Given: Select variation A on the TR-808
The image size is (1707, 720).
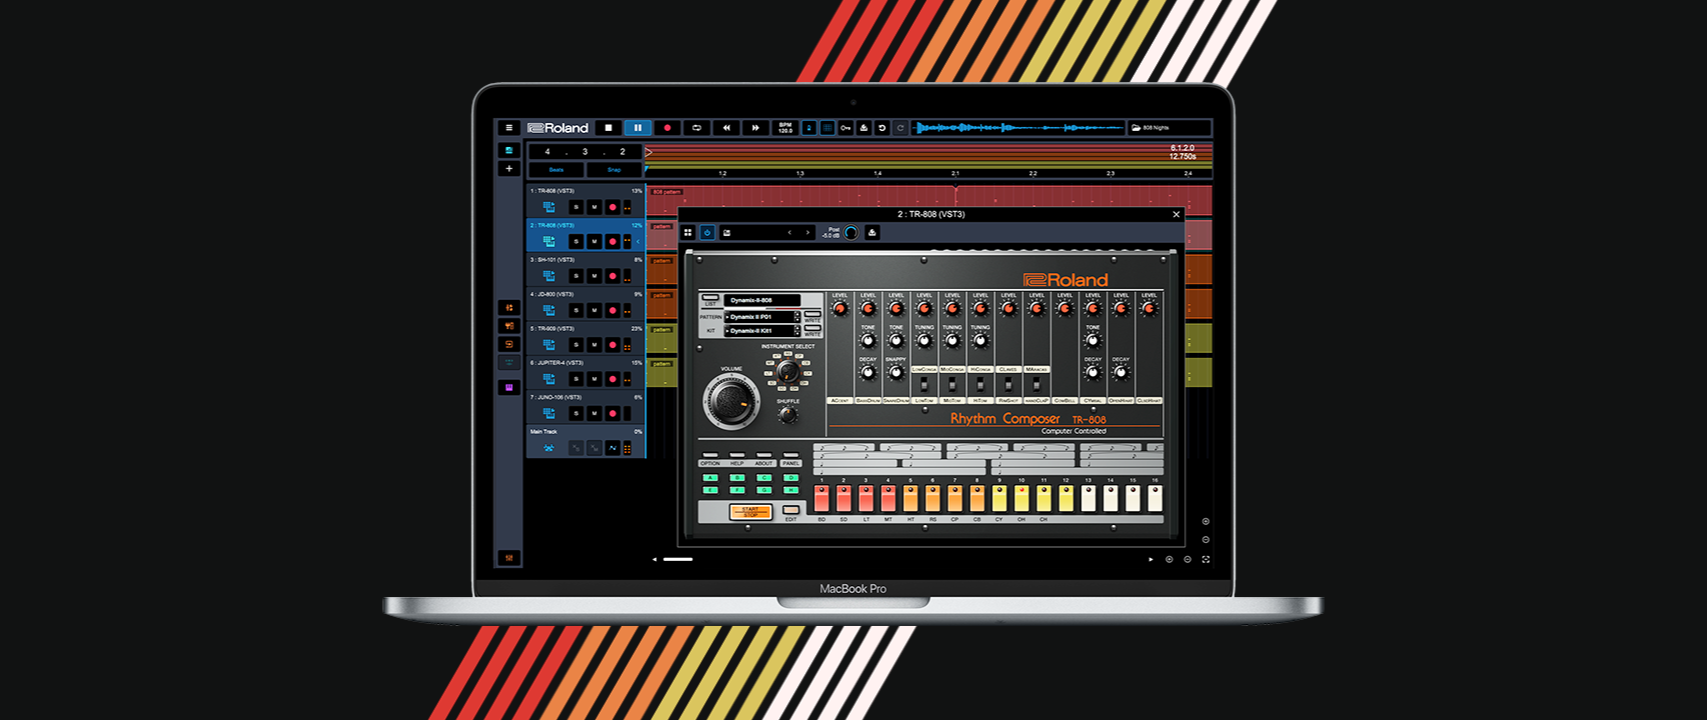Looking at the screenshot, I should coord(710,478).
